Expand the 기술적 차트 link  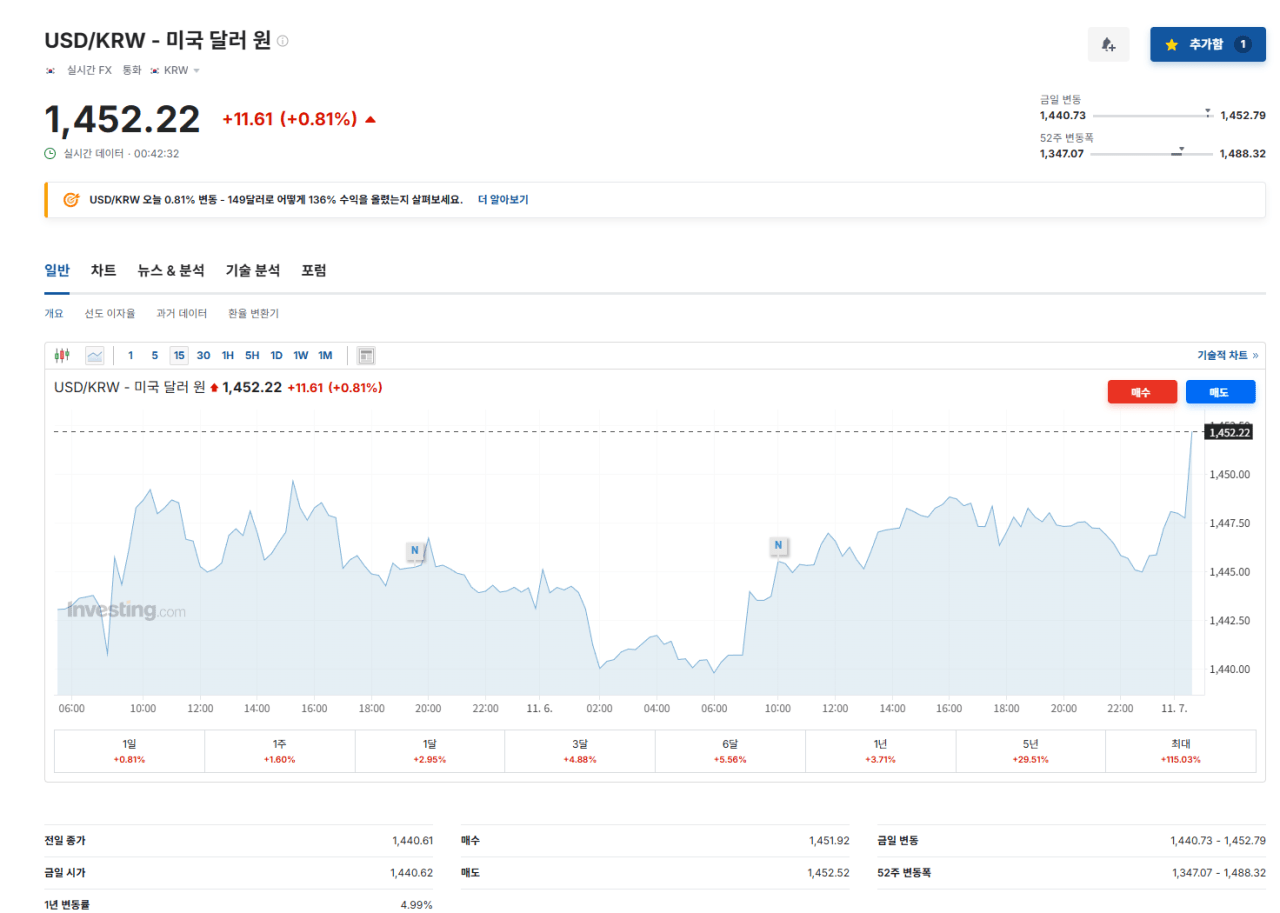1227,355
